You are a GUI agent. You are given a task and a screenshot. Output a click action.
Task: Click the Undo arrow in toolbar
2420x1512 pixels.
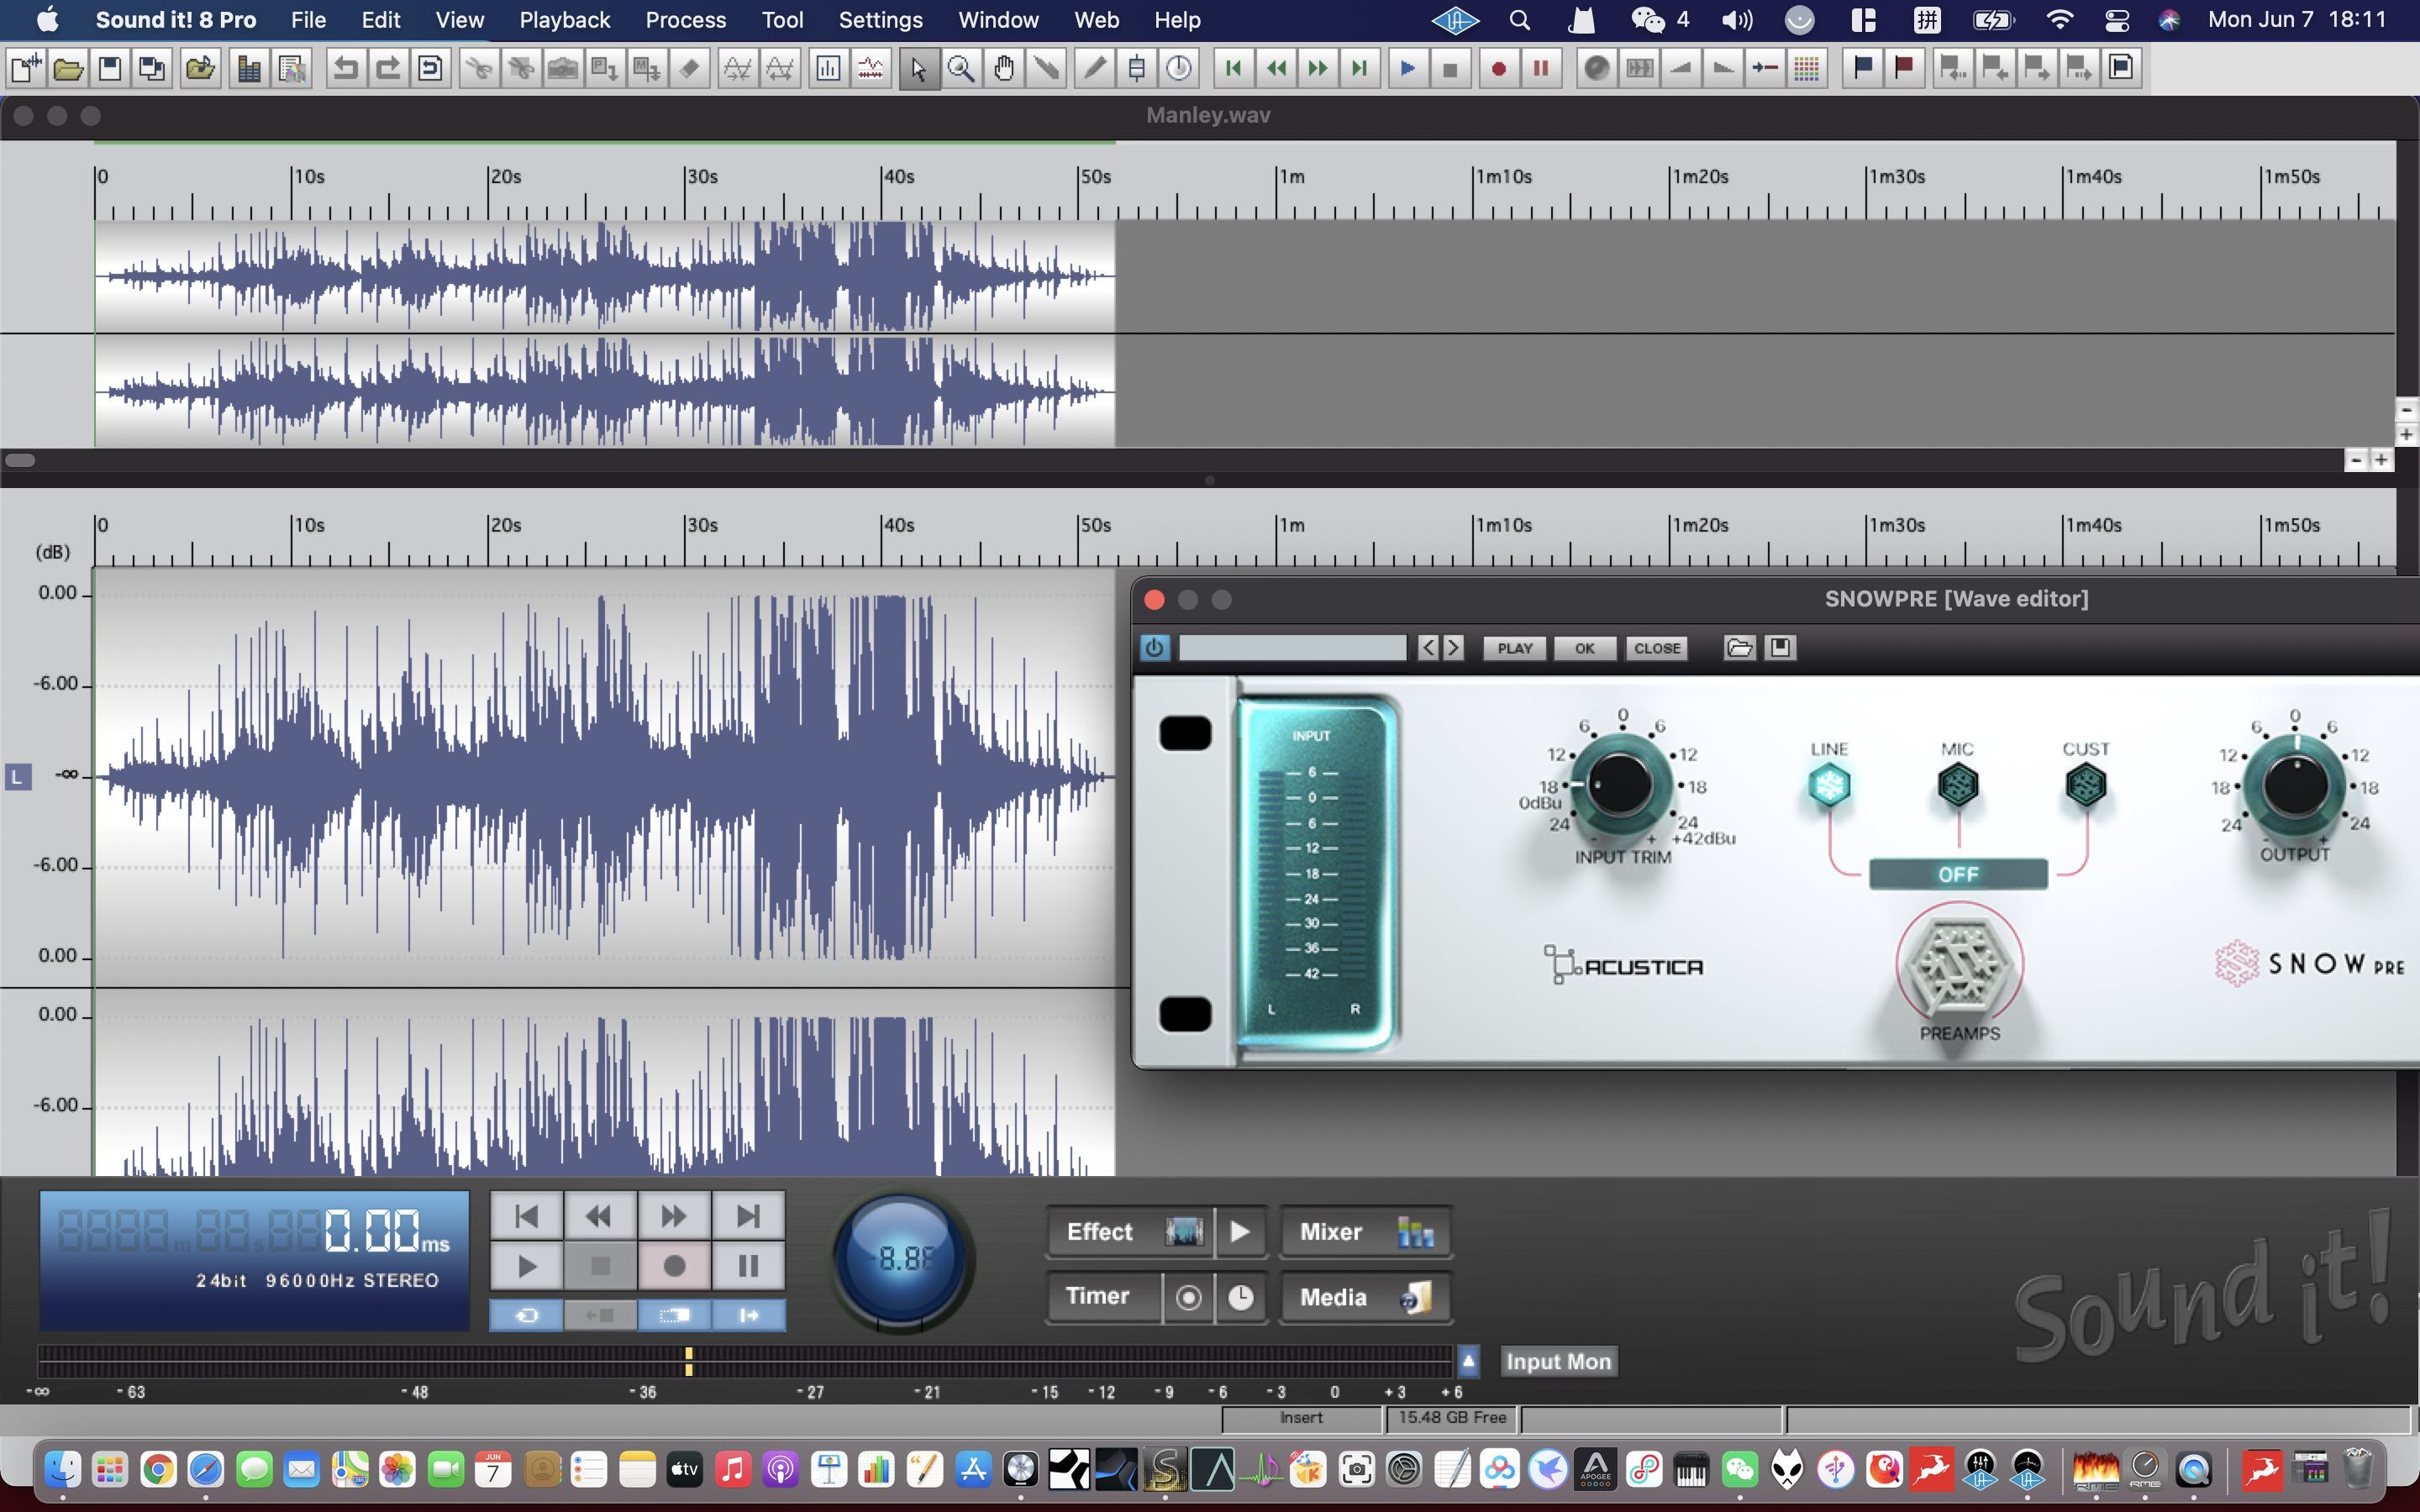[x=345, y=68]
